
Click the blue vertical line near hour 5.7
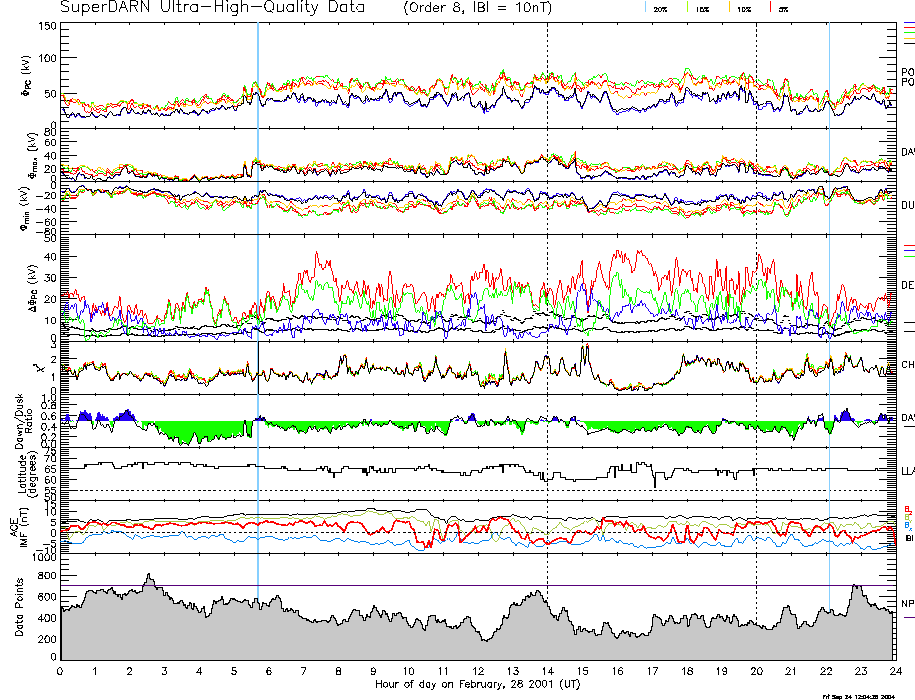(x=258, y=300)
